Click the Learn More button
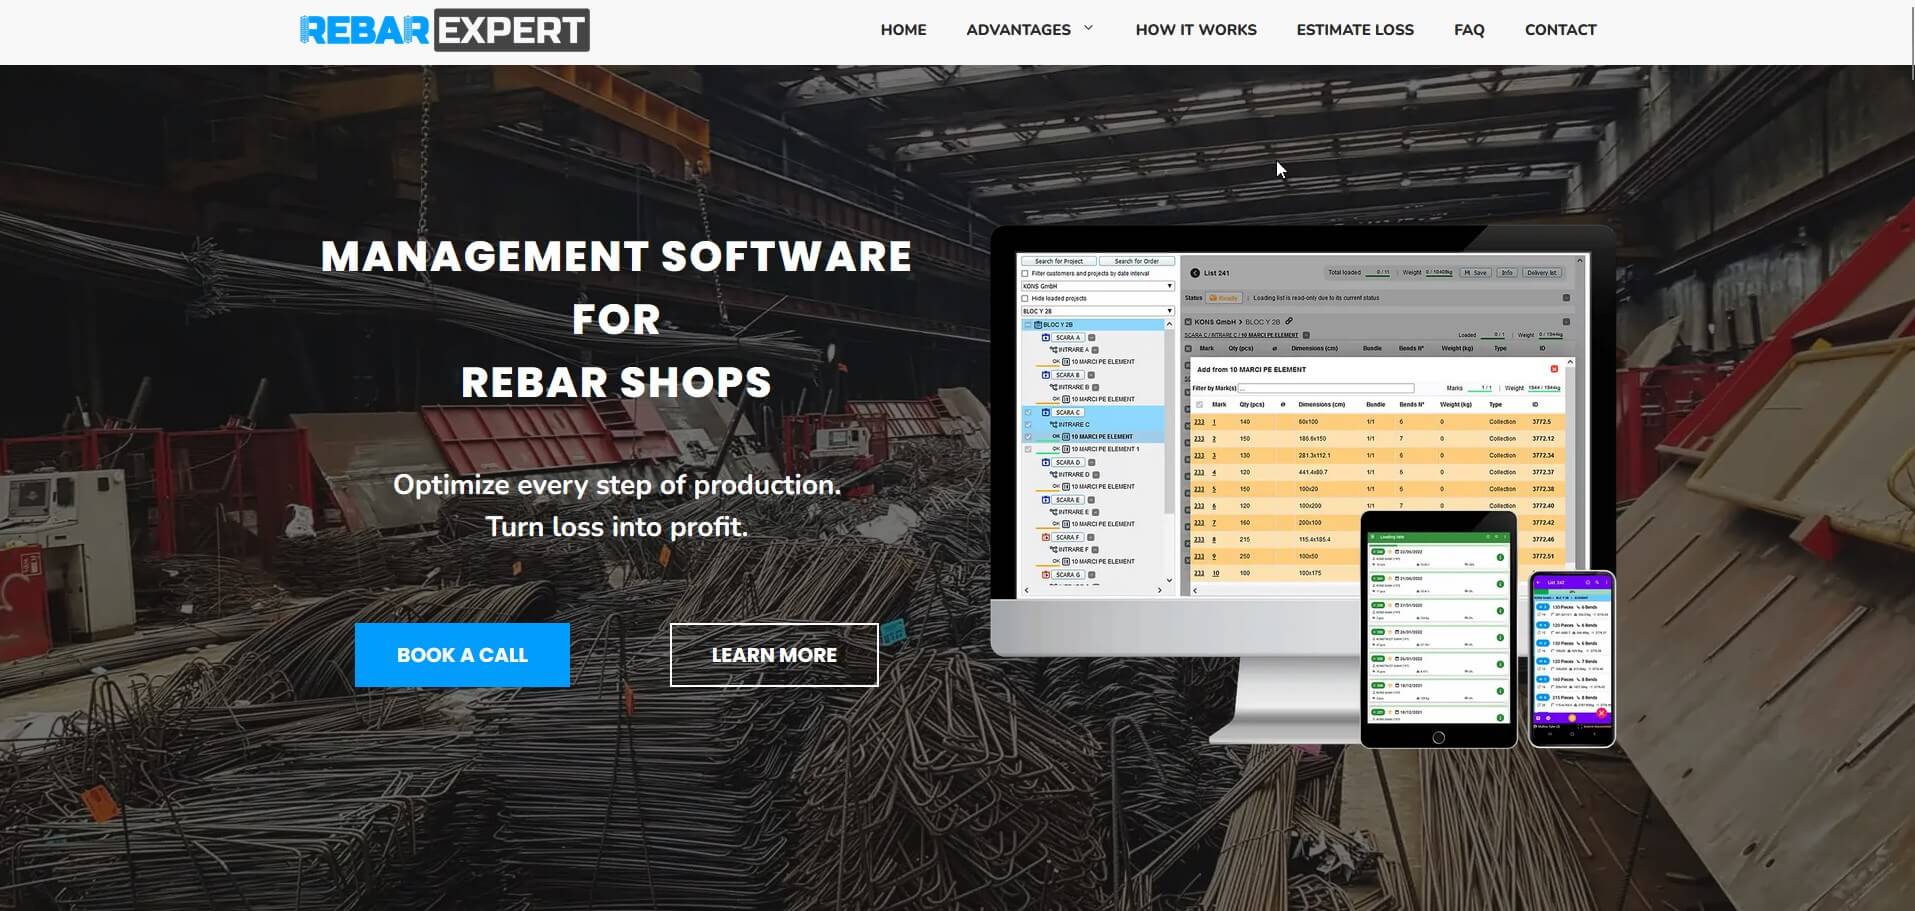Screen dimensions: 1915x911 [773, 655]
